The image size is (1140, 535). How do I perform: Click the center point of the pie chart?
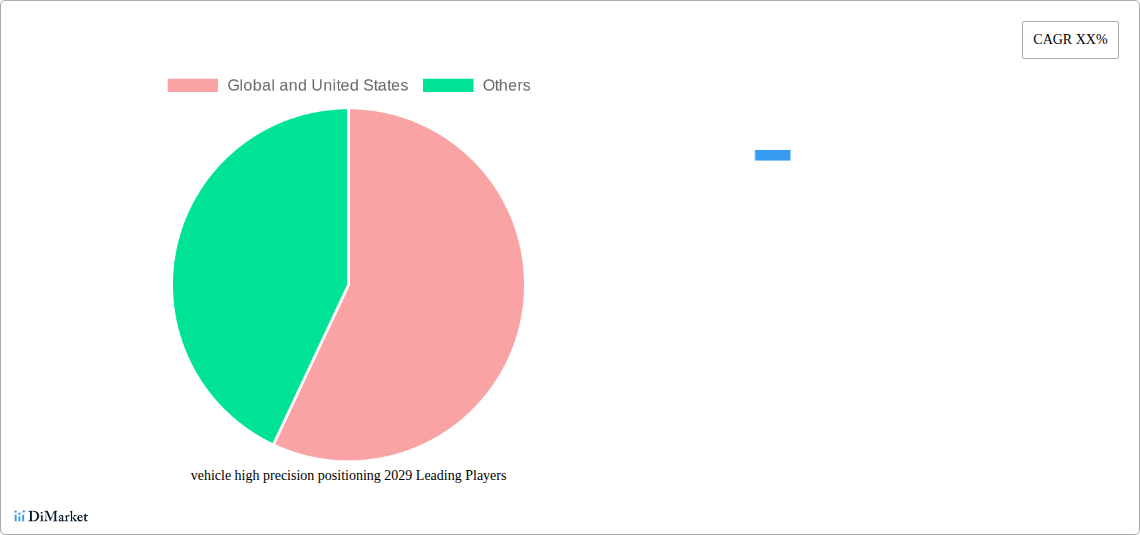348,285
